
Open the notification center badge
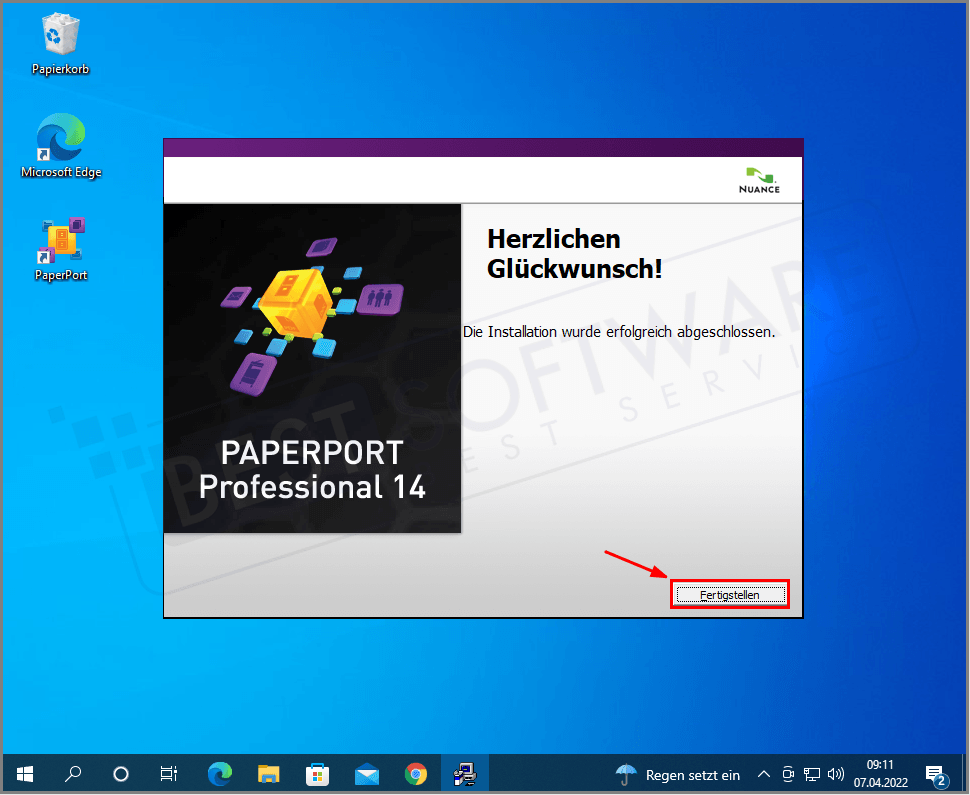937,773
